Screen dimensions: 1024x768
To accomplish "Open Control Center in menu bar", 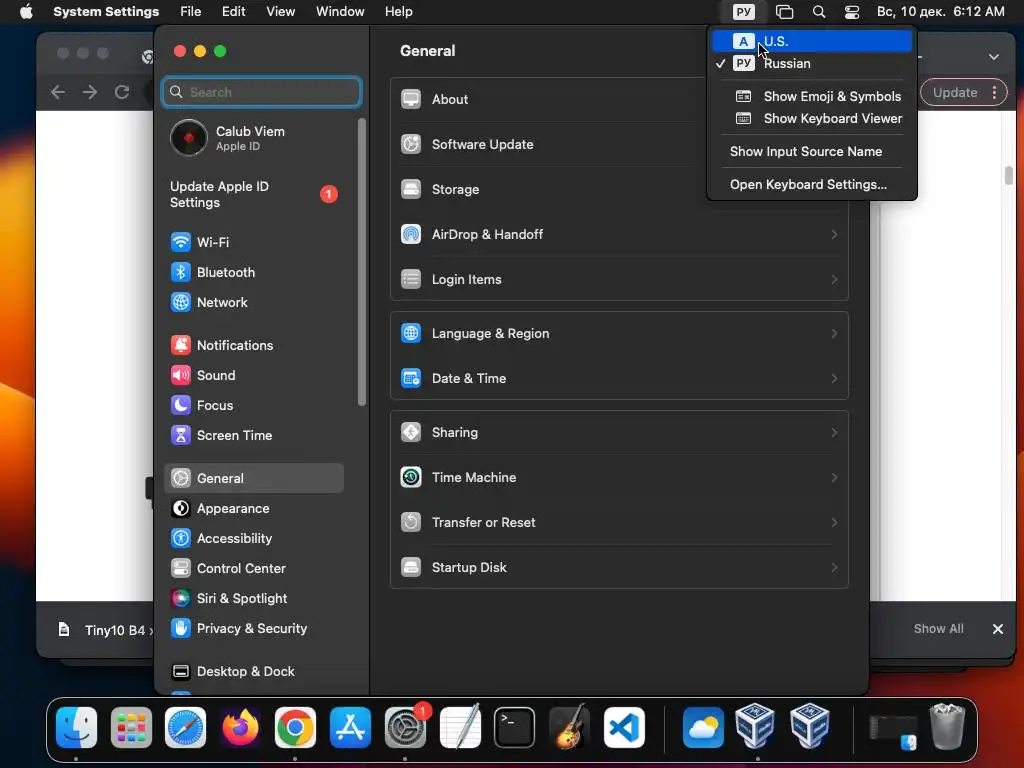I will [852, 12].
